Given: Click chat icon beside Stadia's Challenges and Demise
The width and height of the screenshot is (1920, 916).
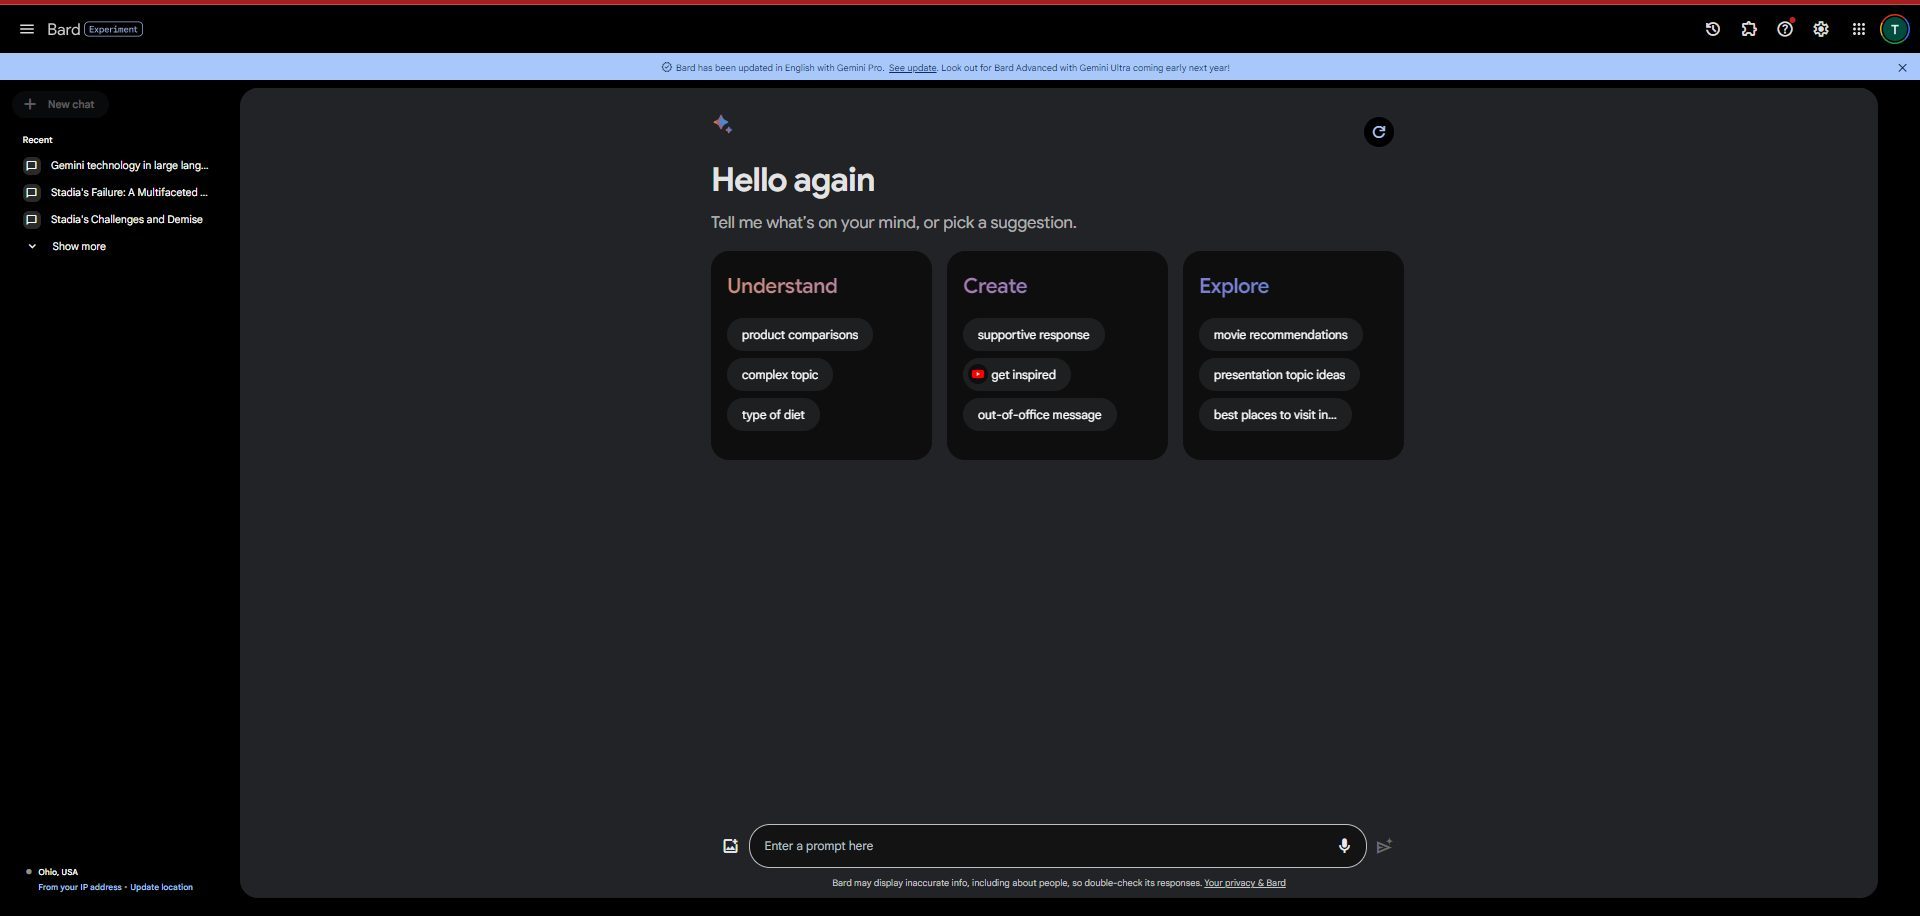Looking at the screenshot, I should [x=32, y=219].
